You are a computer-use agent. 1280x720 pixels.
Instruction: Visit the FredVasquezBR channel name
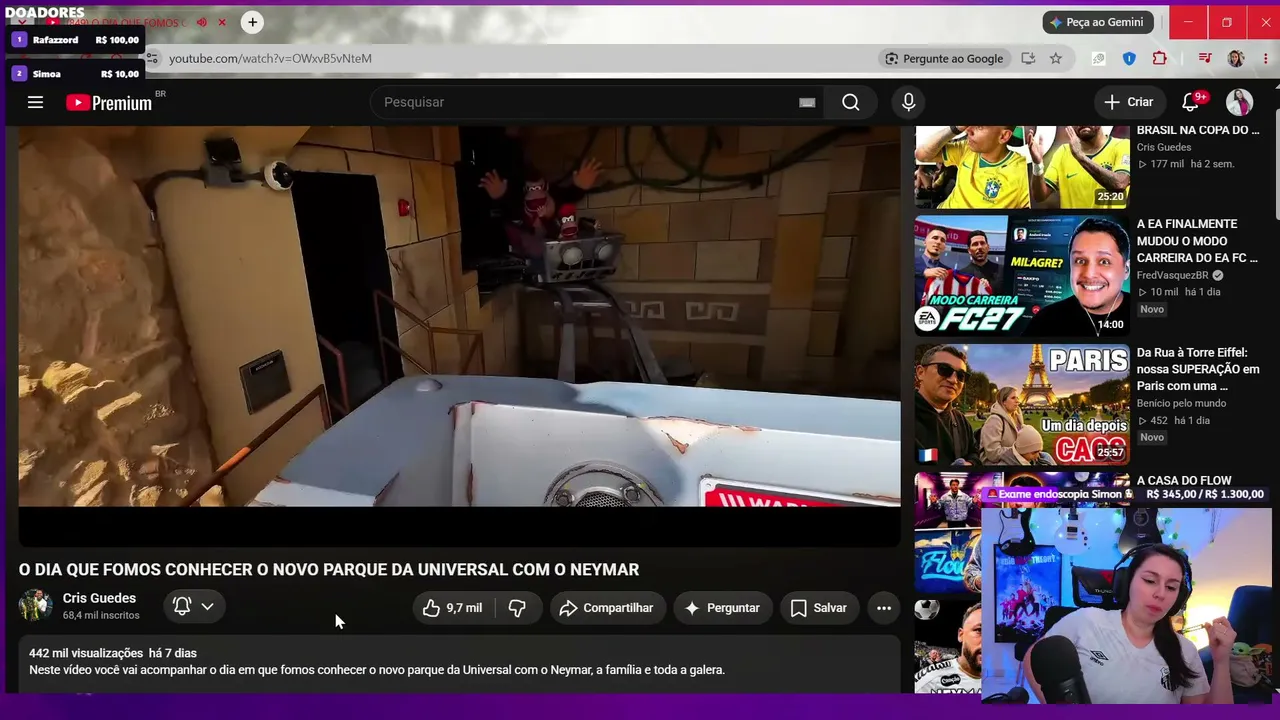pyautogui.click(x=1173, y=275)
